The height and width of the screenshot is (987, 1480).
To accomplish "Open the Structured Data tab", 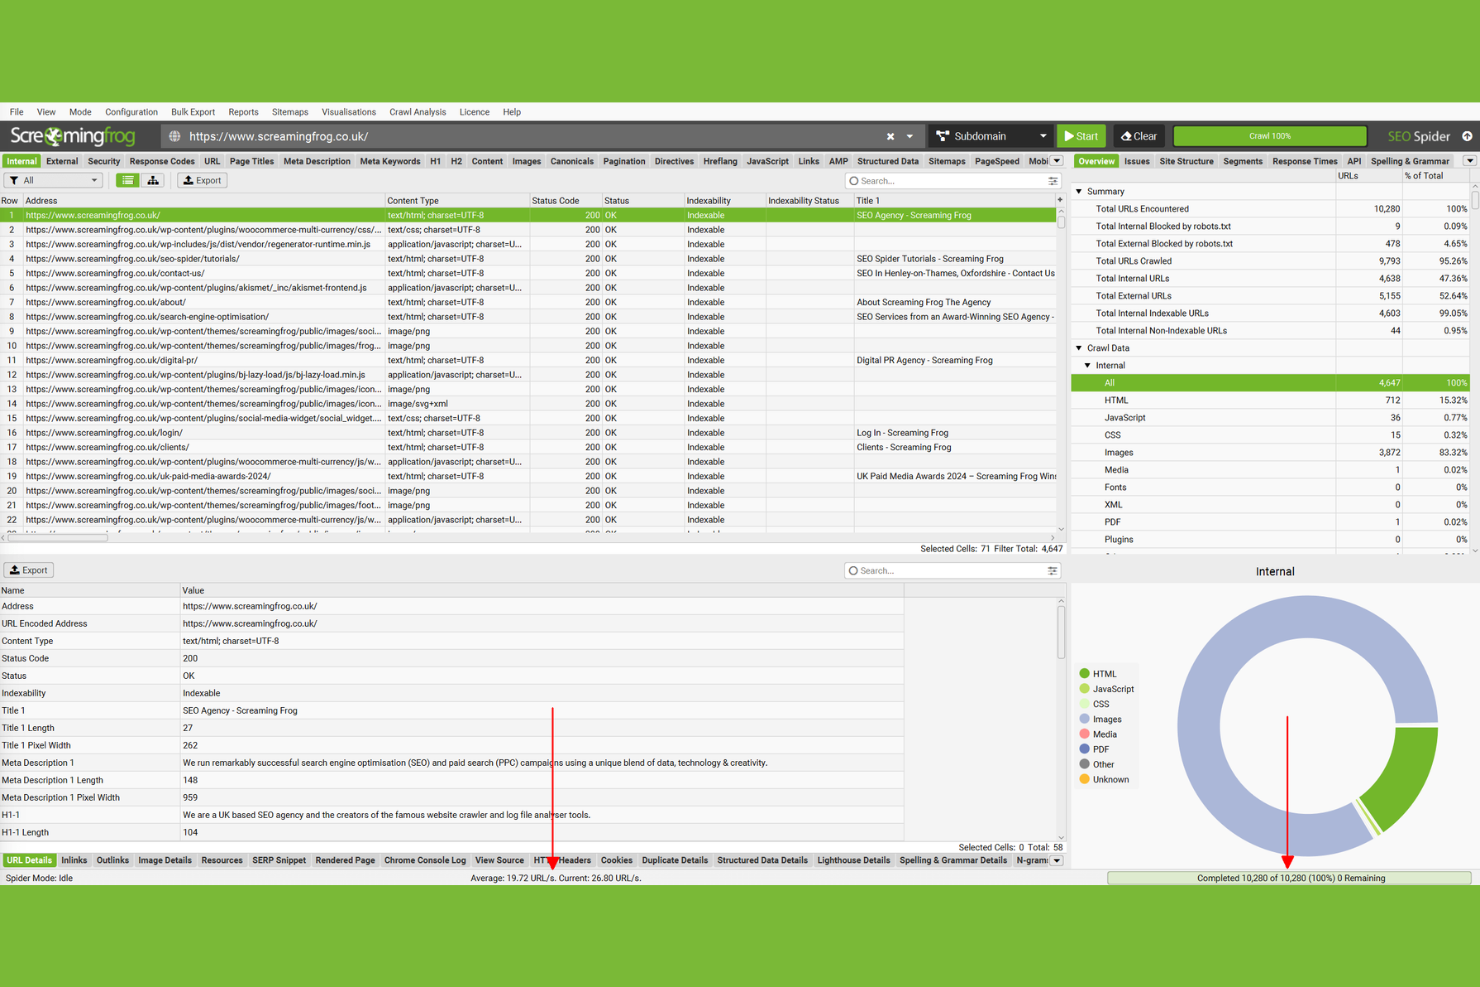I will click(888, 161).
